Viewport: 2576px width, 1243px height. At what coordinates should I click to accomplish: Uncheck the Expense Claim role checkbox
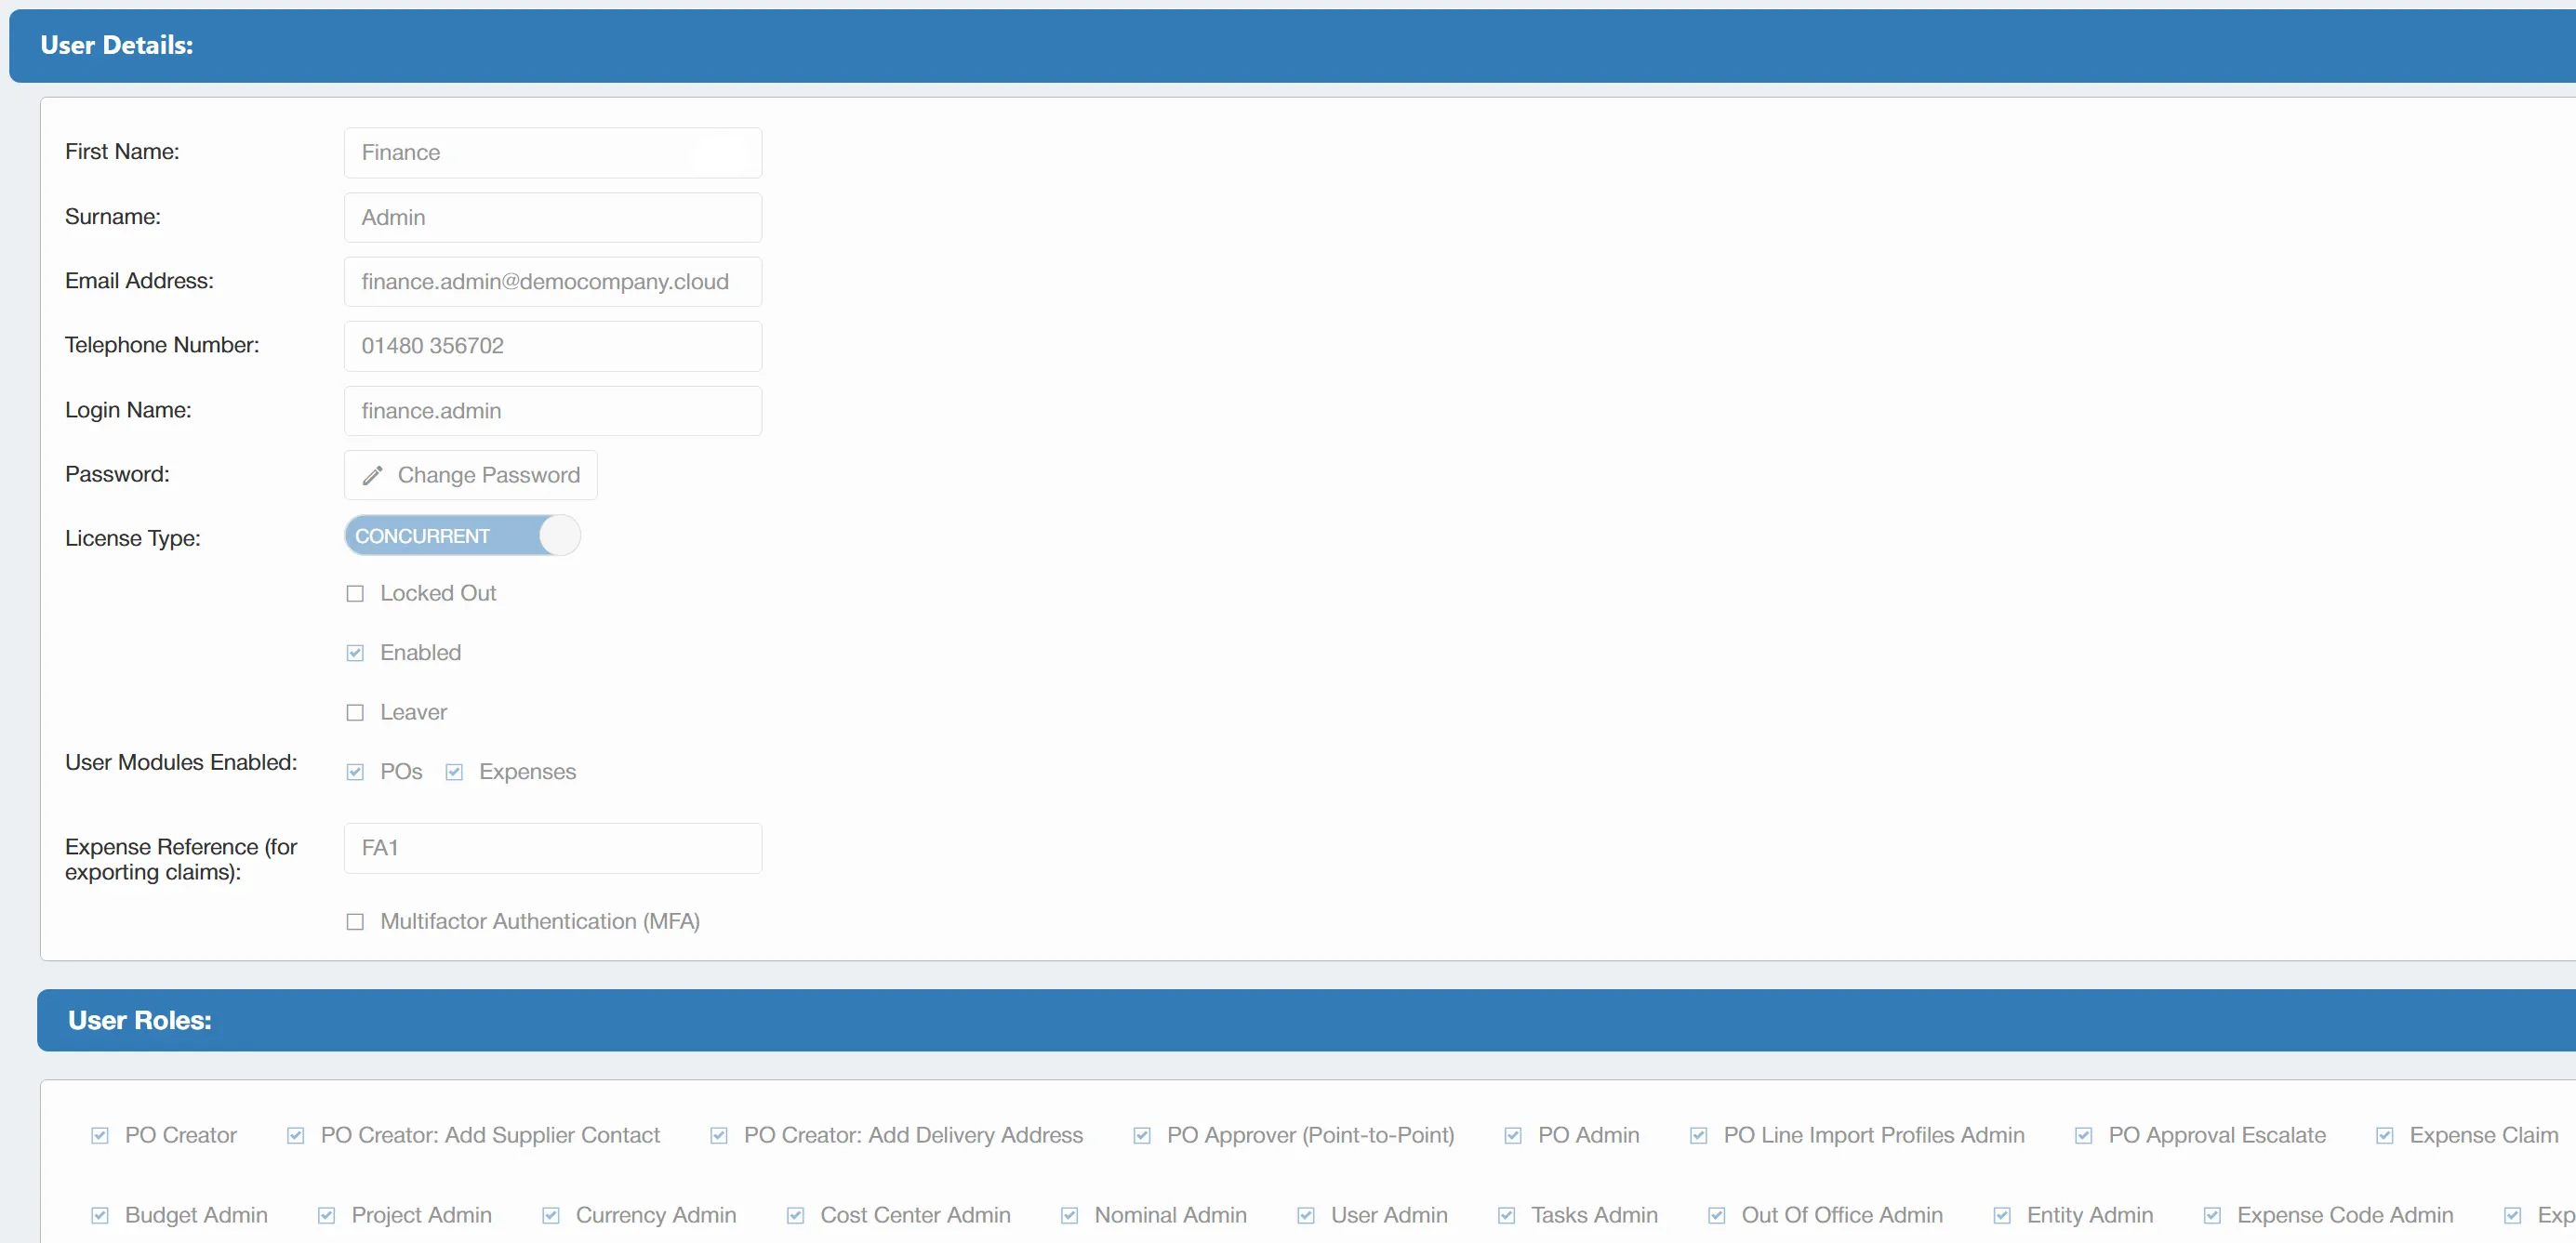coord(2385,1135)
